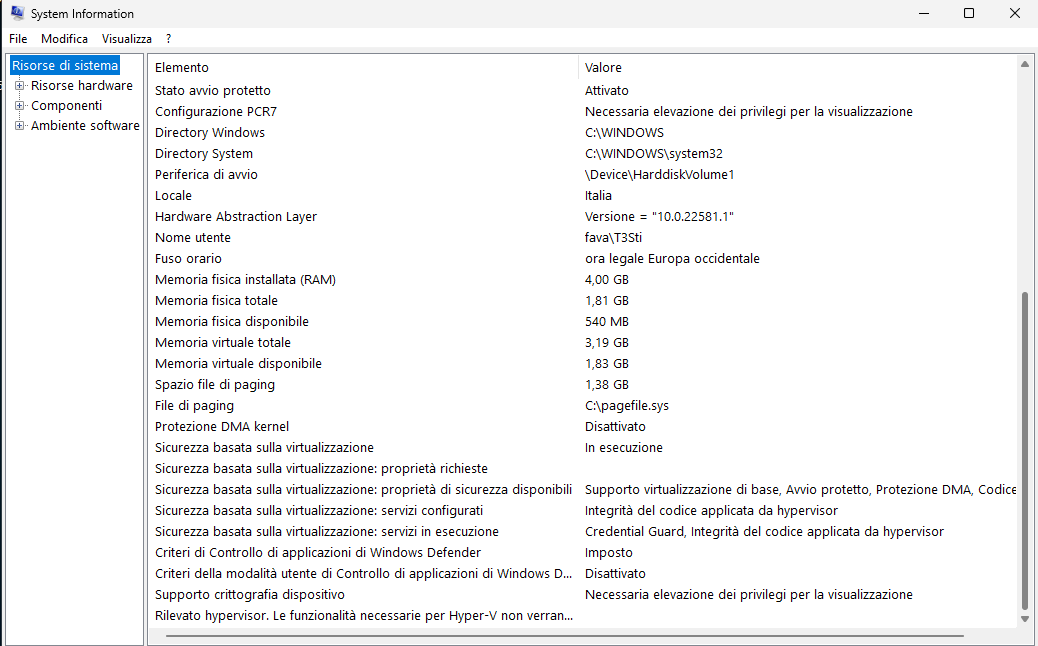The height and width of the screenshot is (646, 1038).
Task: Select the proprietà di sicurezza disponibili row
Action: click(583, 490)
